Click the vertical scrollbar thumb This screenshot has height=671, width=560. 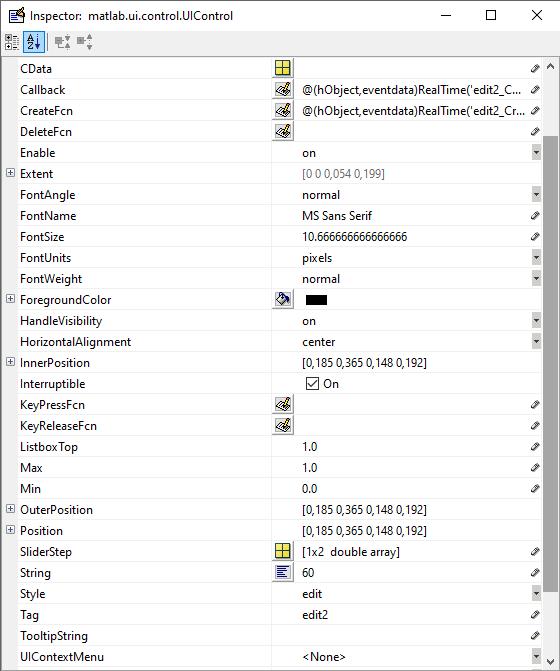(551, 364)
